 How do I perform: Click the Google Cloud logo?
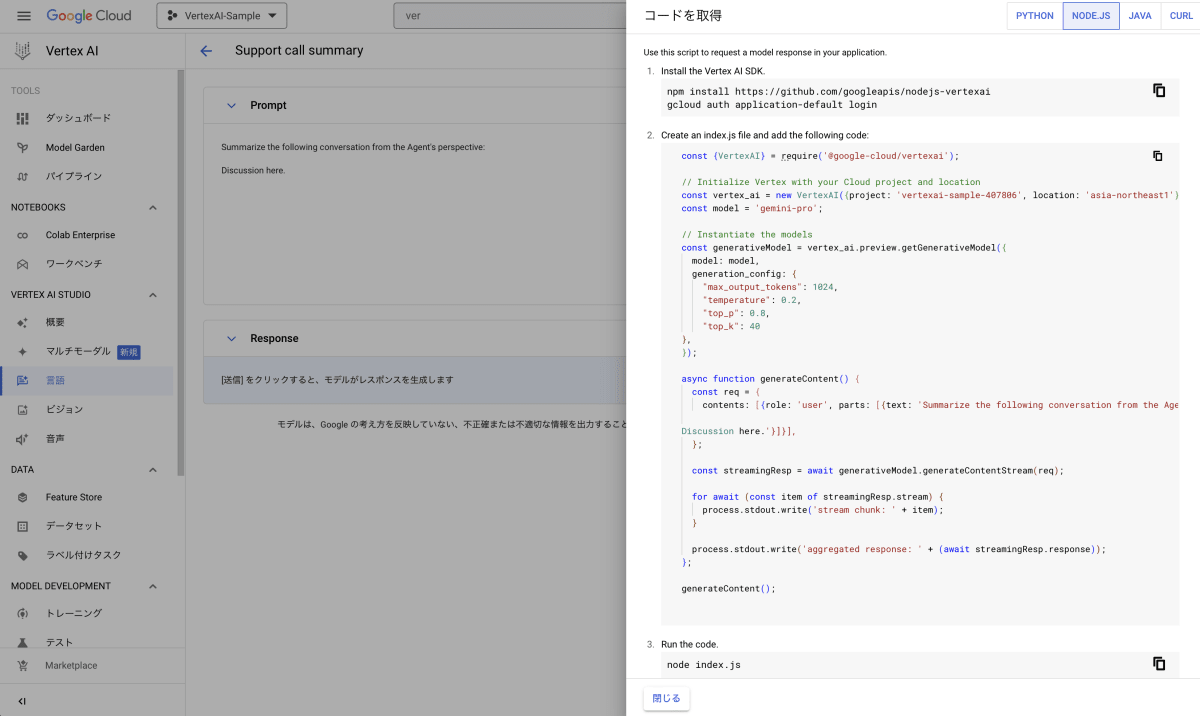click(x=89, y=16)
